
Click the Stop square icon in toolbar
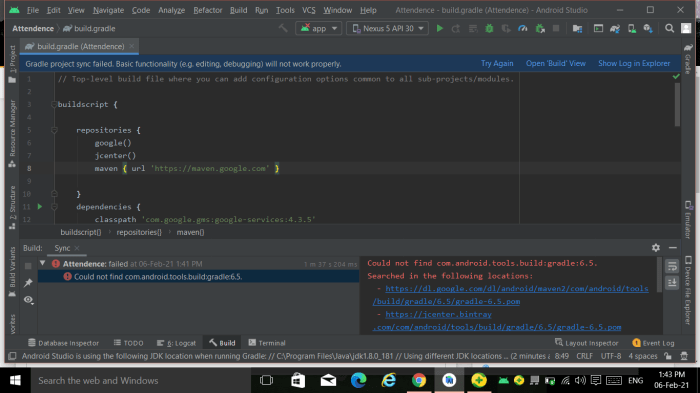click(x=556, y=28)
